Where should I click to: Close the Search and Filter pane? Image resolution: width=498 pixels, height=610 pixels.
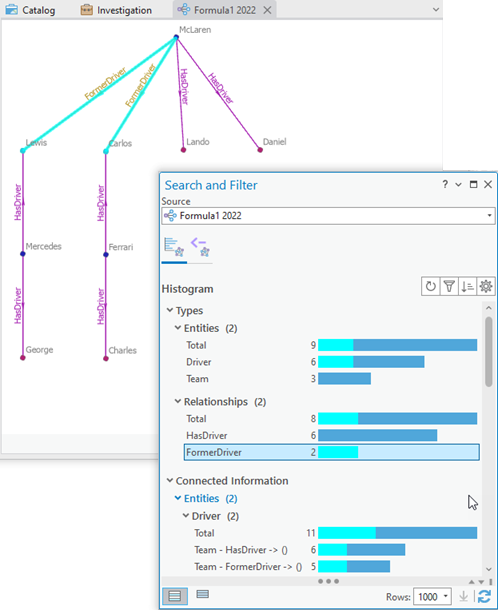point(488,184)
